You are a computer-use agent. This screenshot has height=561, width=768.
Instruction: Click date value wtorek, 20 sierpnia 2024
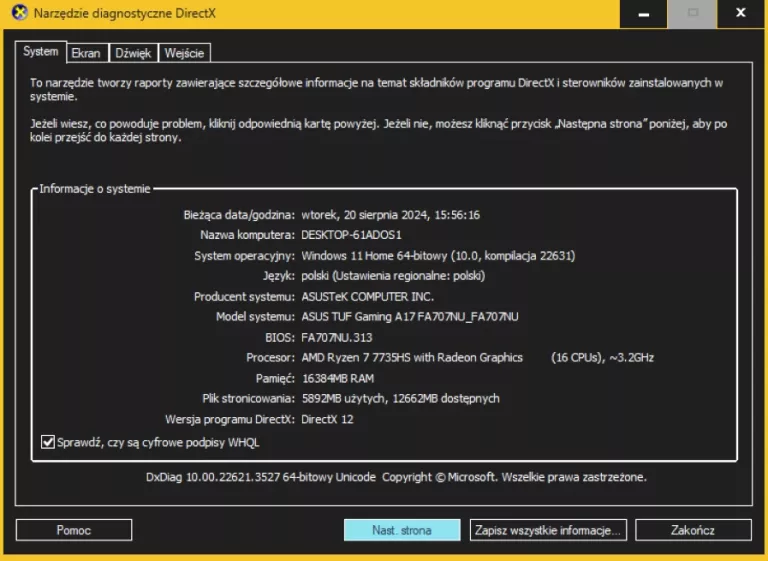pos(390,215)
